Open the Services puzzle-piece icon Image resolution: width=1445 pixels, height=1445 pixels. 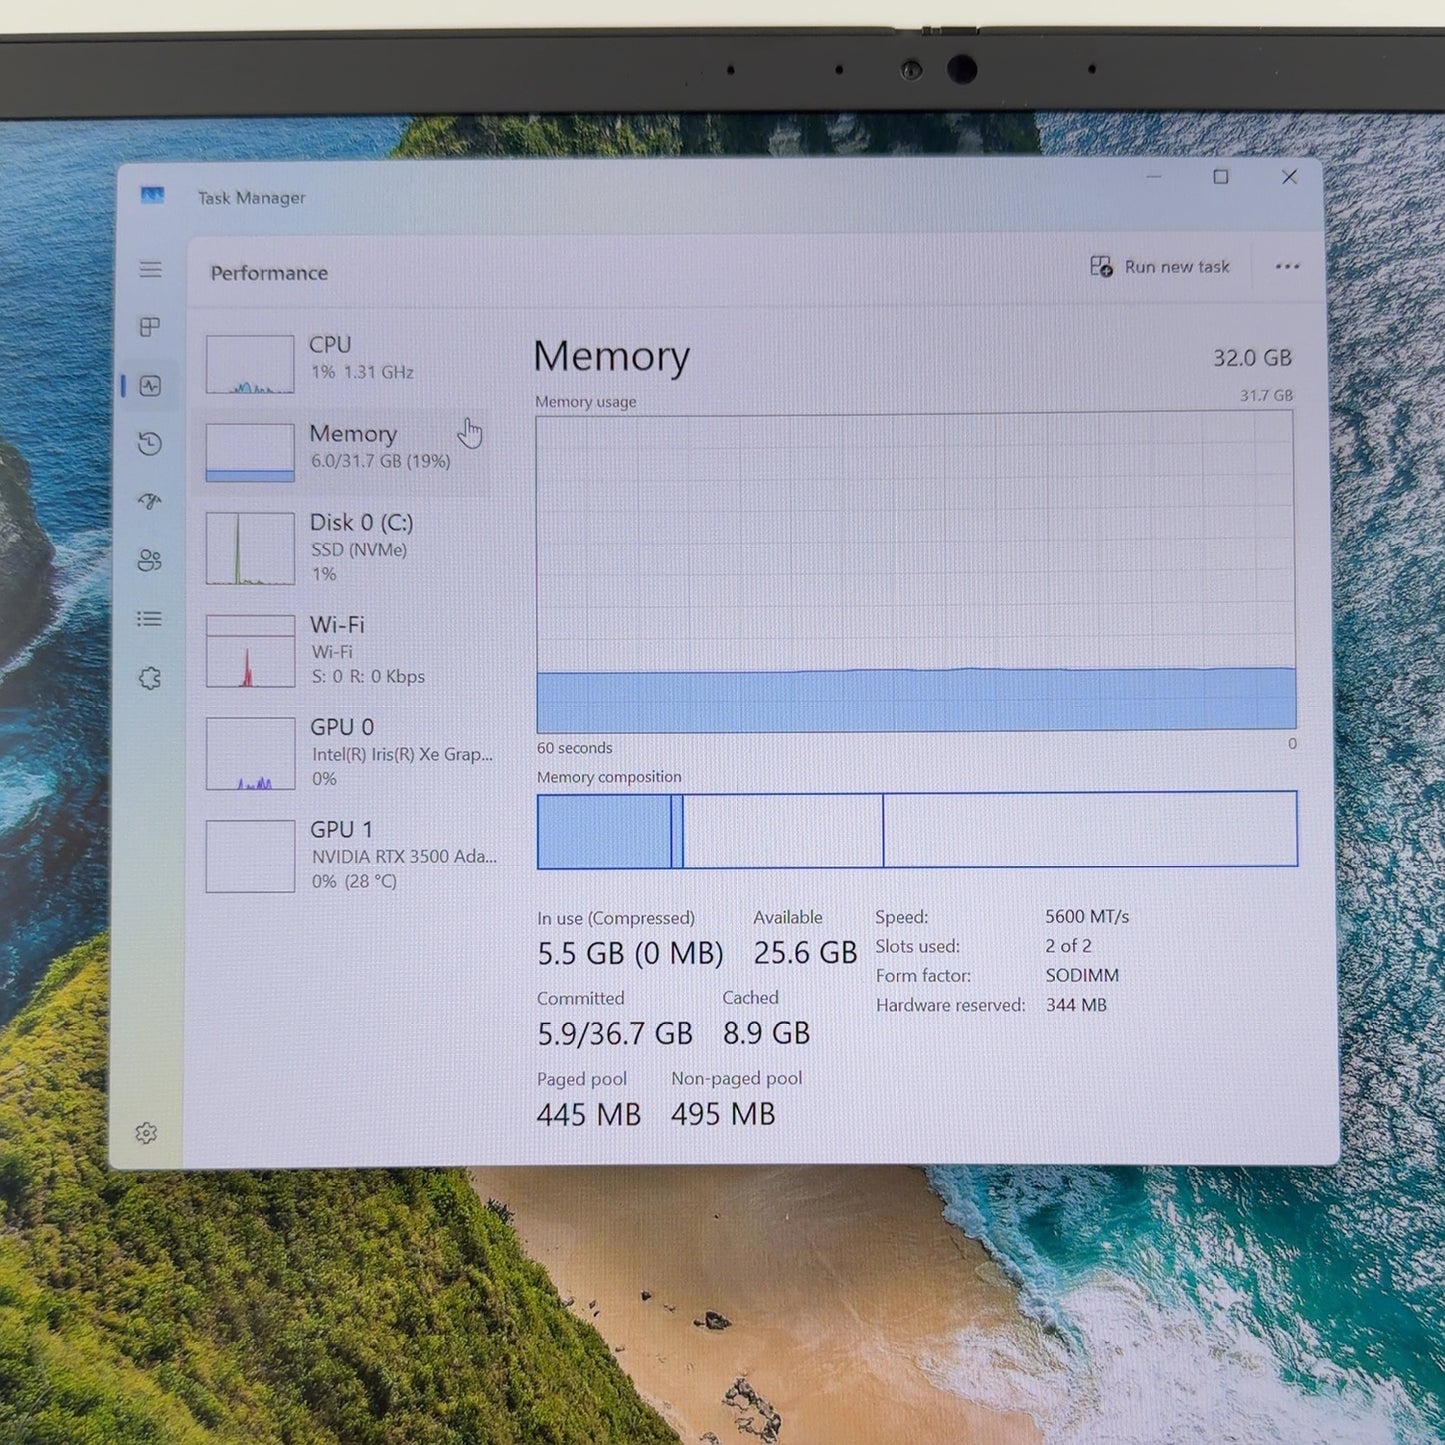(x=150, y=678)
